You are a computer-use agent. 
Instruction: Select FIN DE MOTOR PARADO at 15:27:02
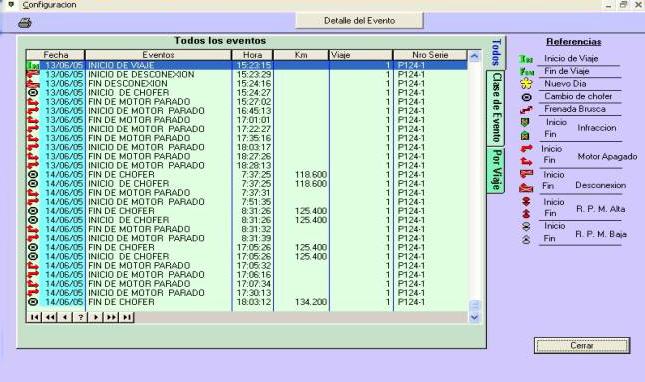pyautogui.click(x=247, y=102)
